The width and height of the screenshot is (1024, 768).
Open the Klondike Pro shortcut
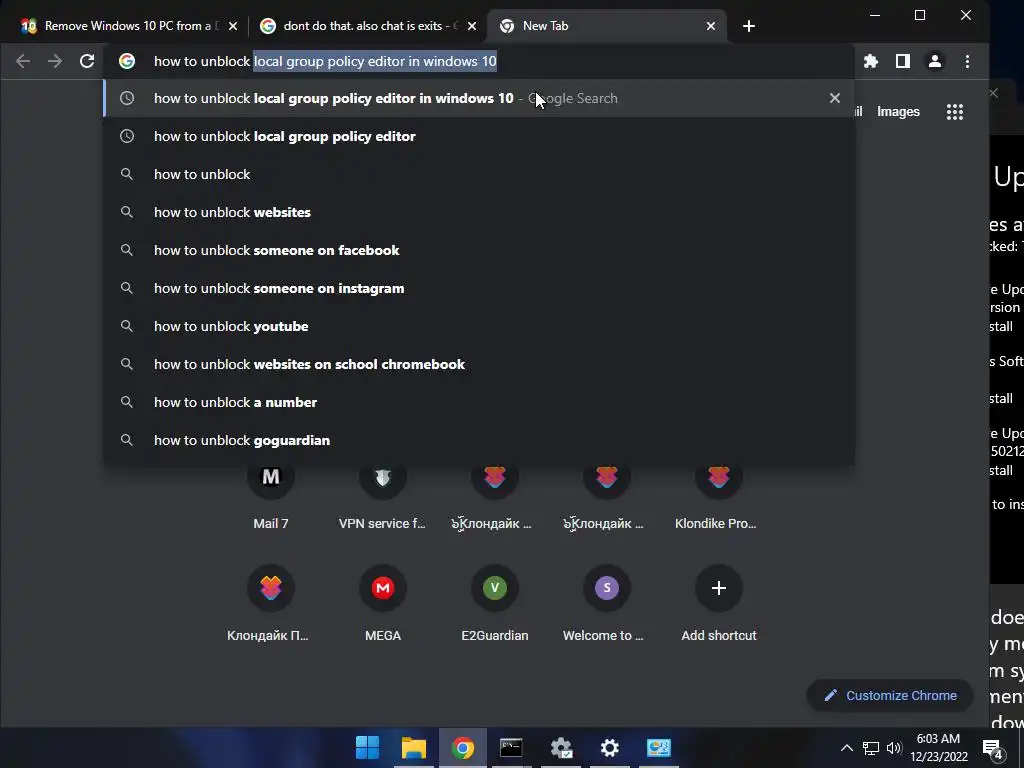click(x=718, y=496)
